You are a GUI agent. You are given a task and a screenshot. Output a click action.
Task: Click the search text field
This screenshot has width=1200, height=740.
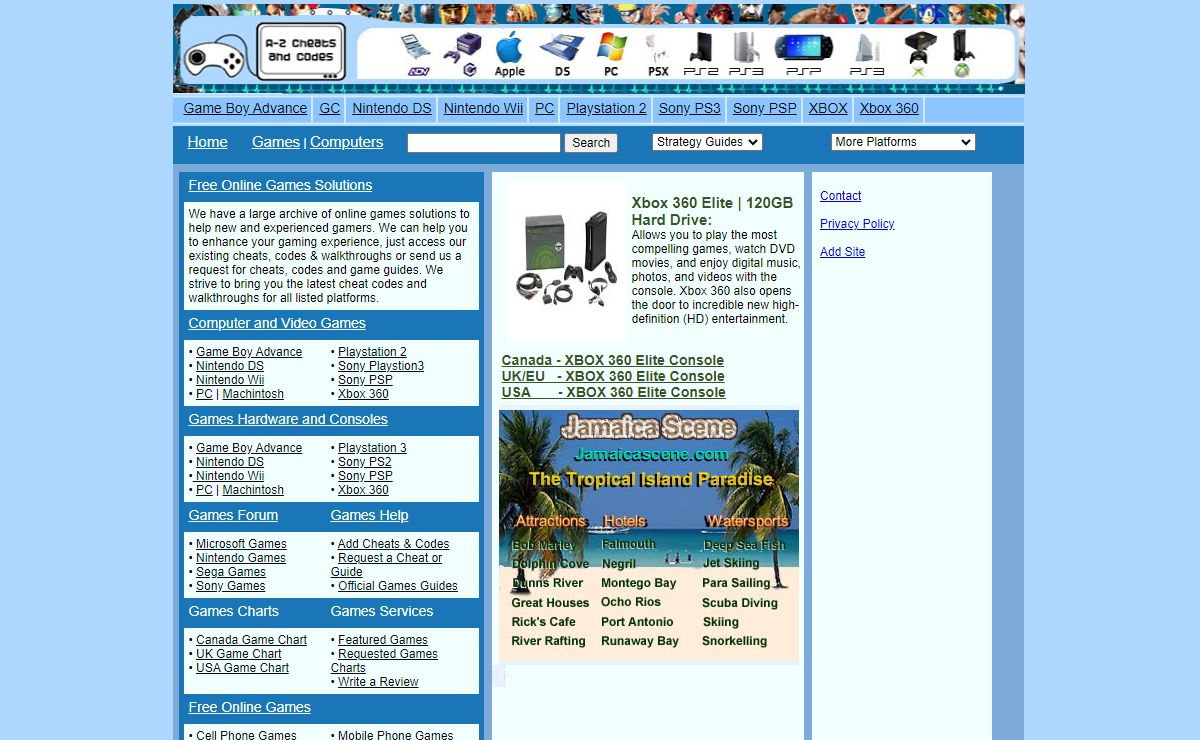[484, 143]
